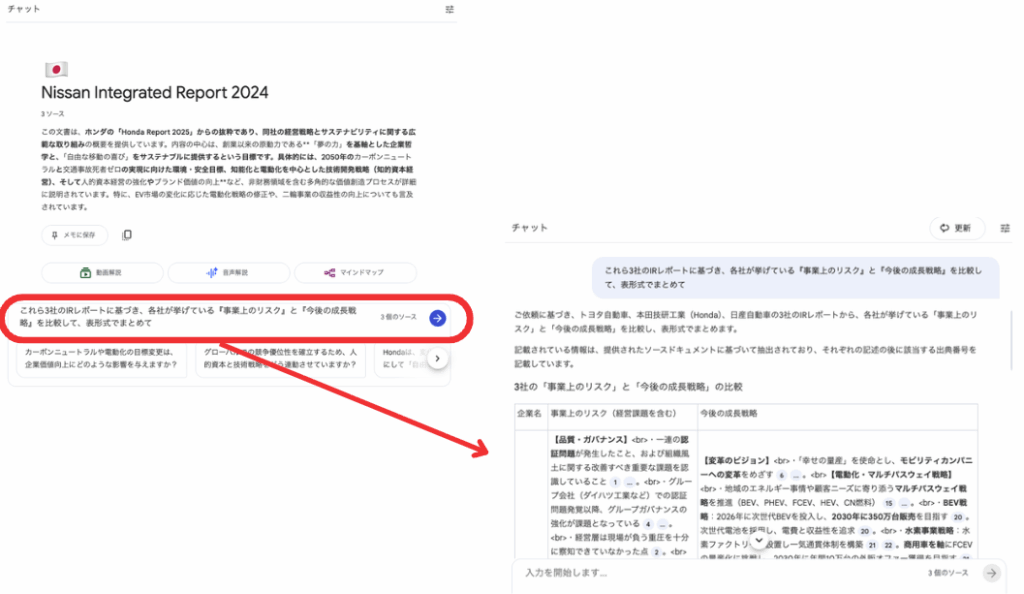The image size is (1024, 594).
Task: Click the grey send arrow in right chat
Action: pos(991,573)
